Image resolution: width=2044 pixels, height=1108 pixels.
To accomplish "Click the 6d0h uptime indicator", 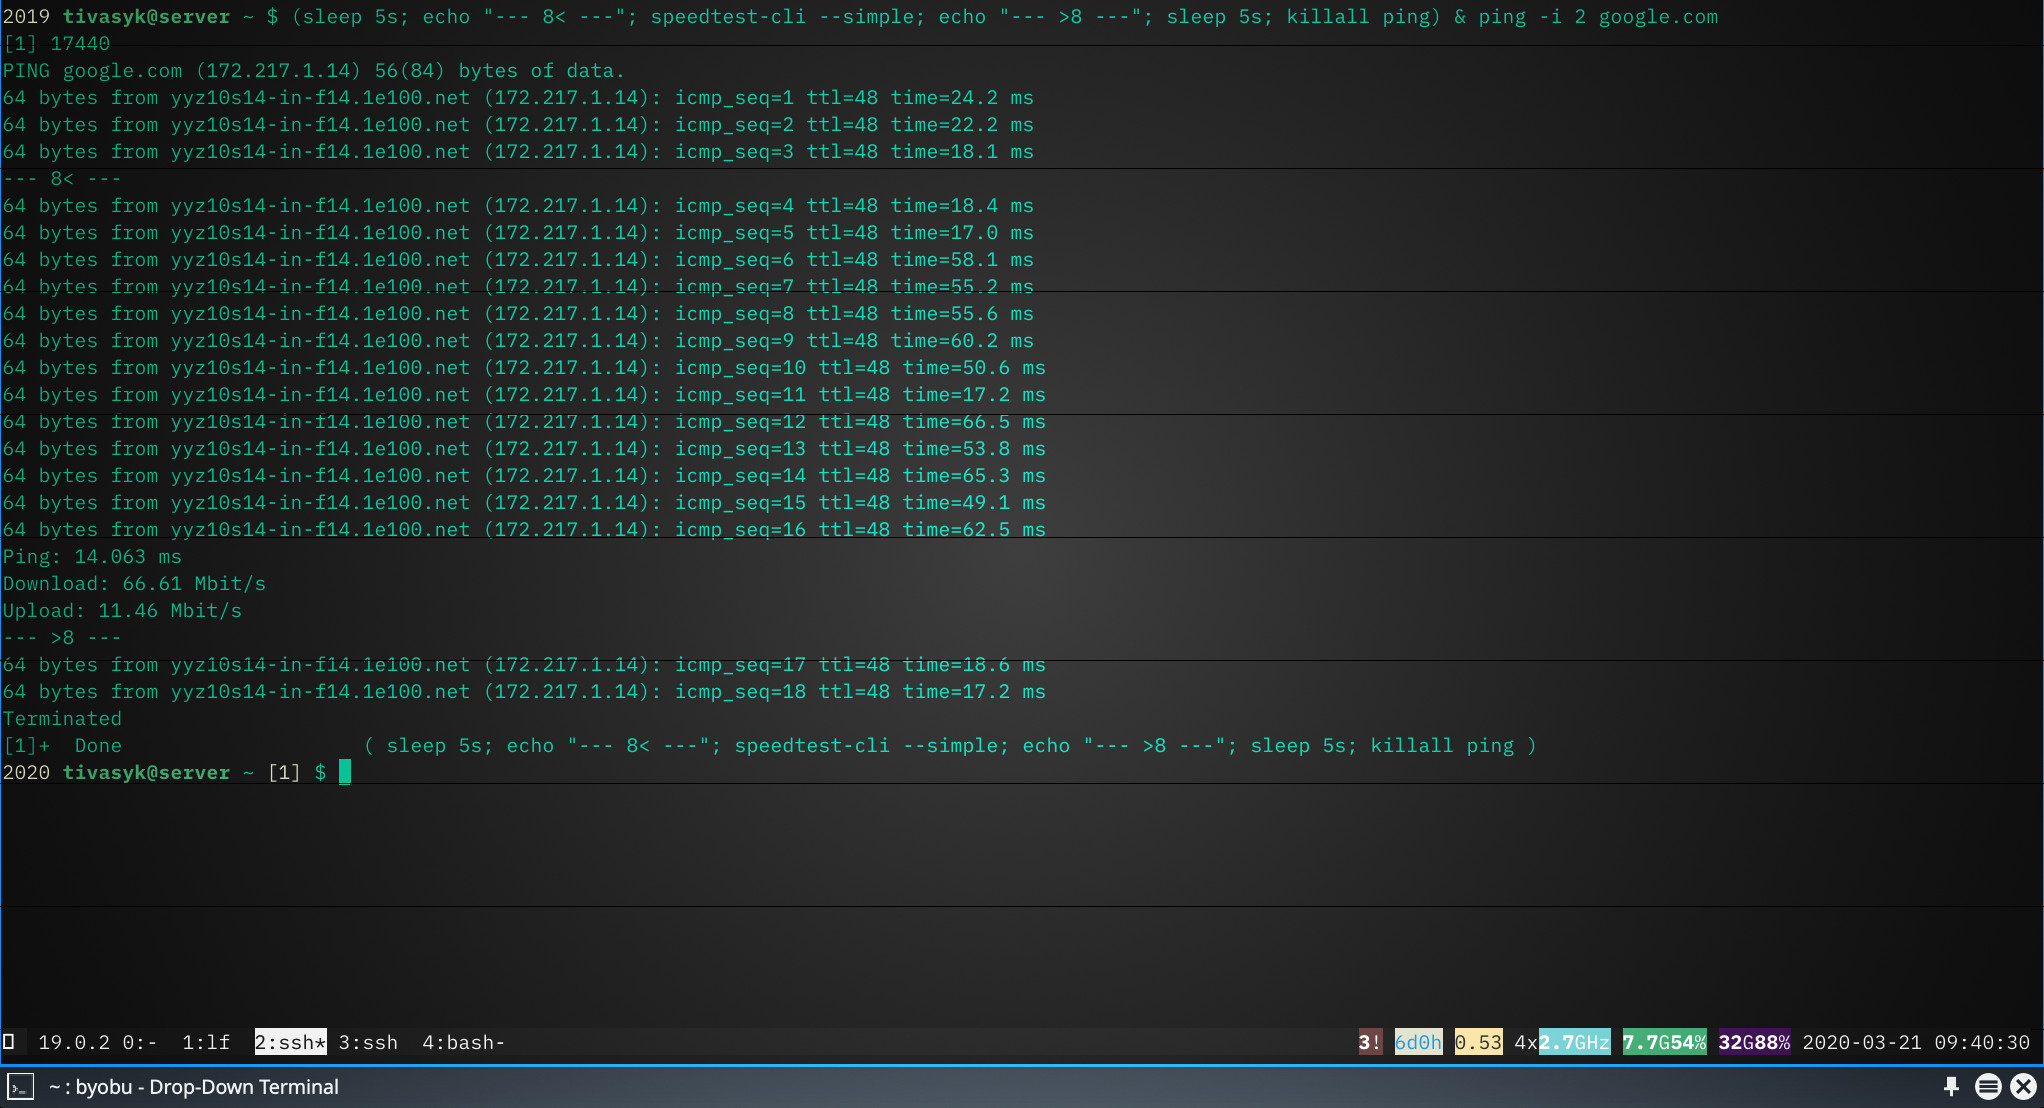I will point(1418,1042).
